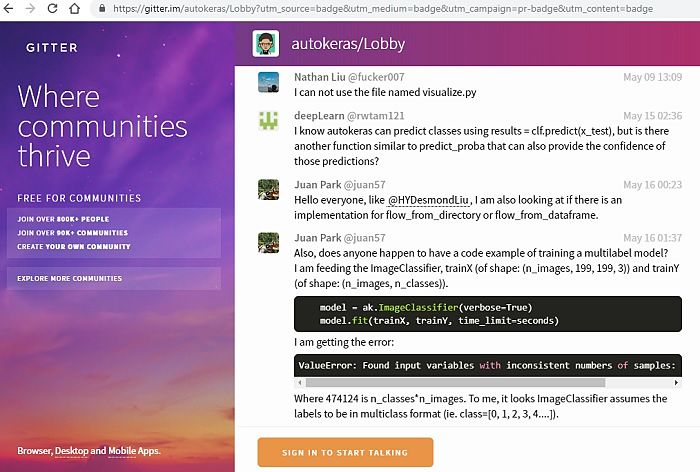Open timestamp May 09 13:09

coord(653,77)
